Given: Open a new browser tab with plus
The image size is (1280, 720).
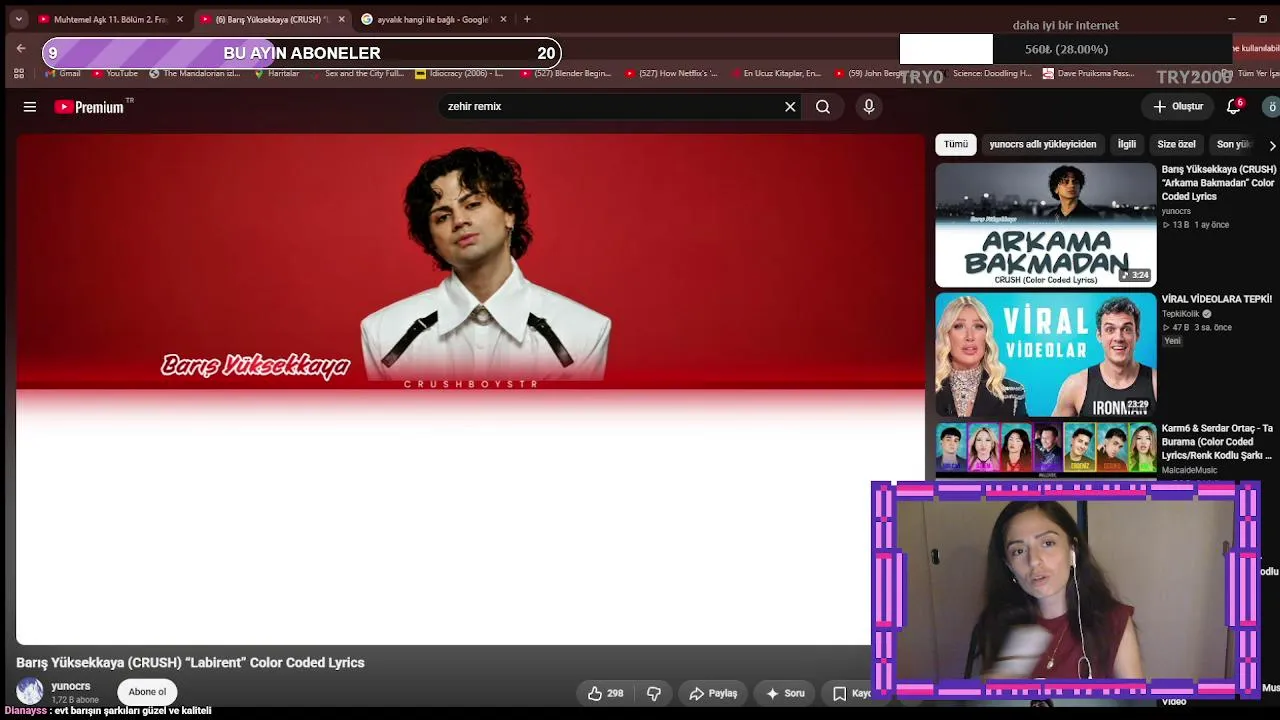Looking at the screenshot, I should click(x=527, y=19).
